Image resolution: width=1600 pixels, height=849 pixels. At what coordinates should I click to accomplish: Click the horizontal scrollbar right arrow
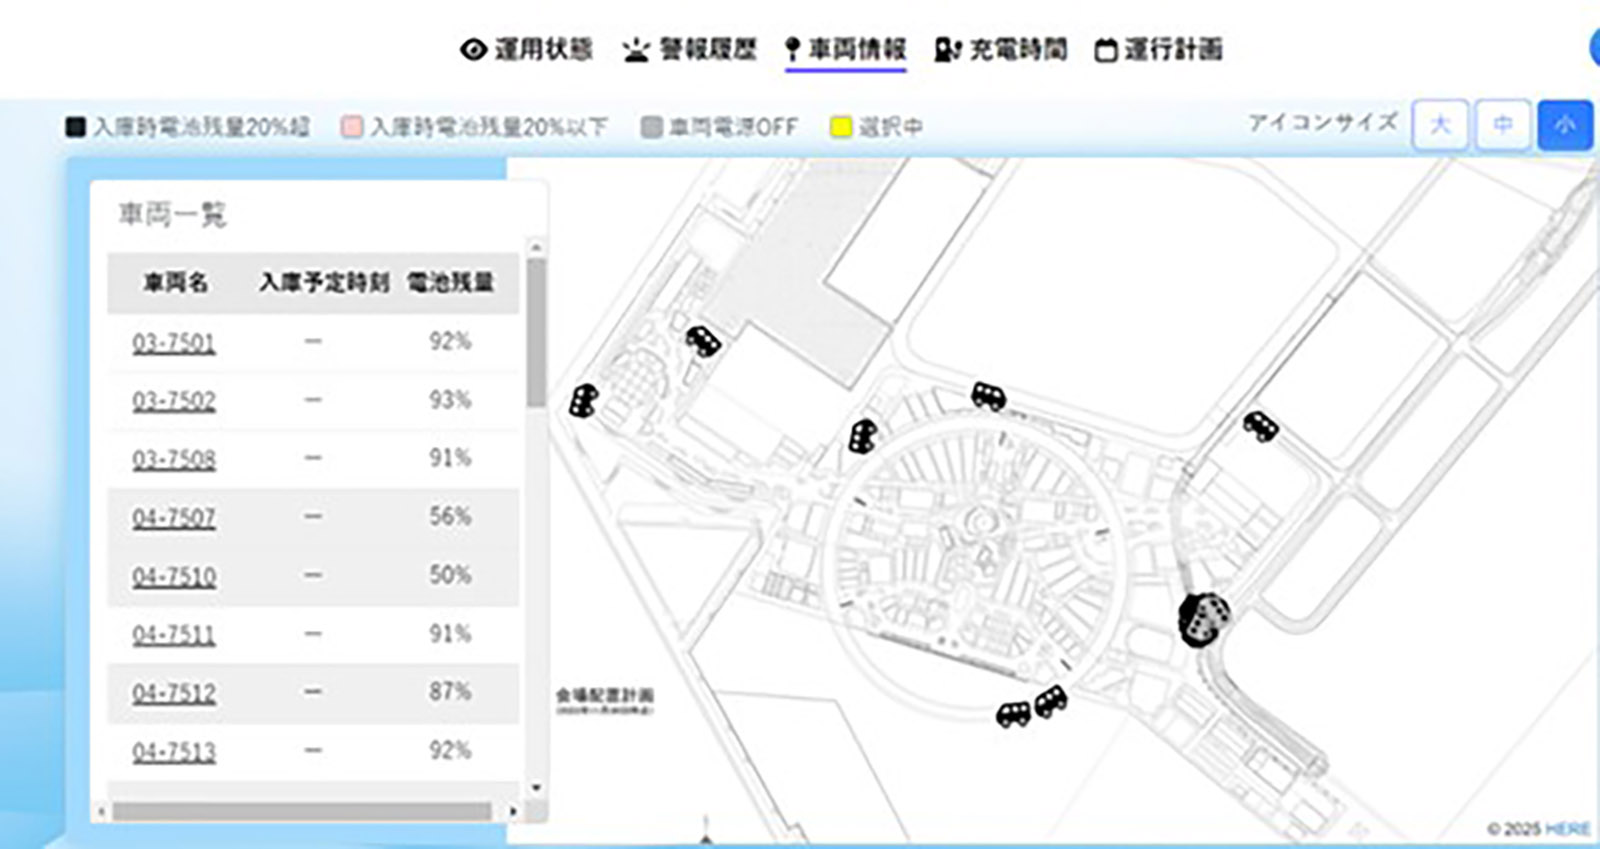point(513,811)
